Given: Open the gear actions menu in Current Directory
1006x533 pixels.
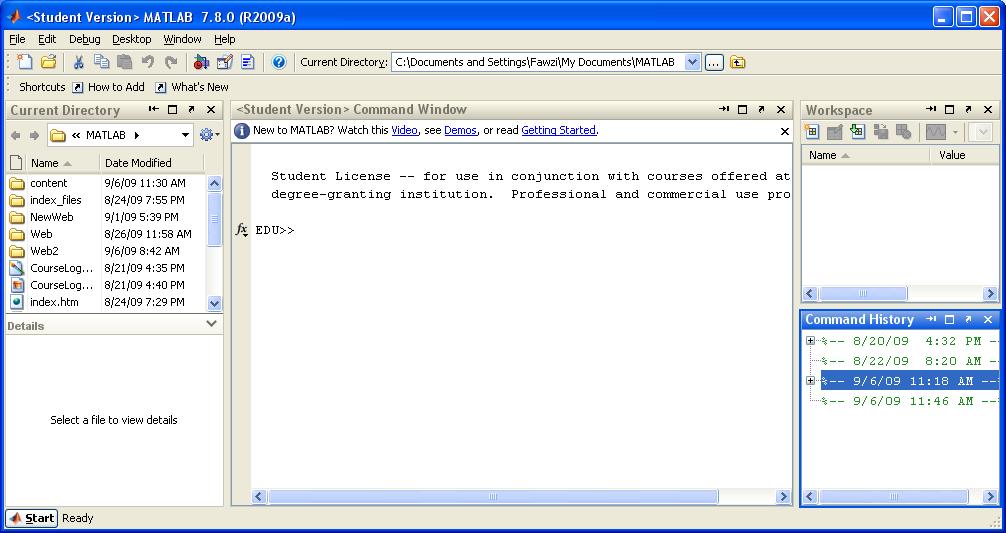Looking at the screenshot, I should tap(209, 135).
